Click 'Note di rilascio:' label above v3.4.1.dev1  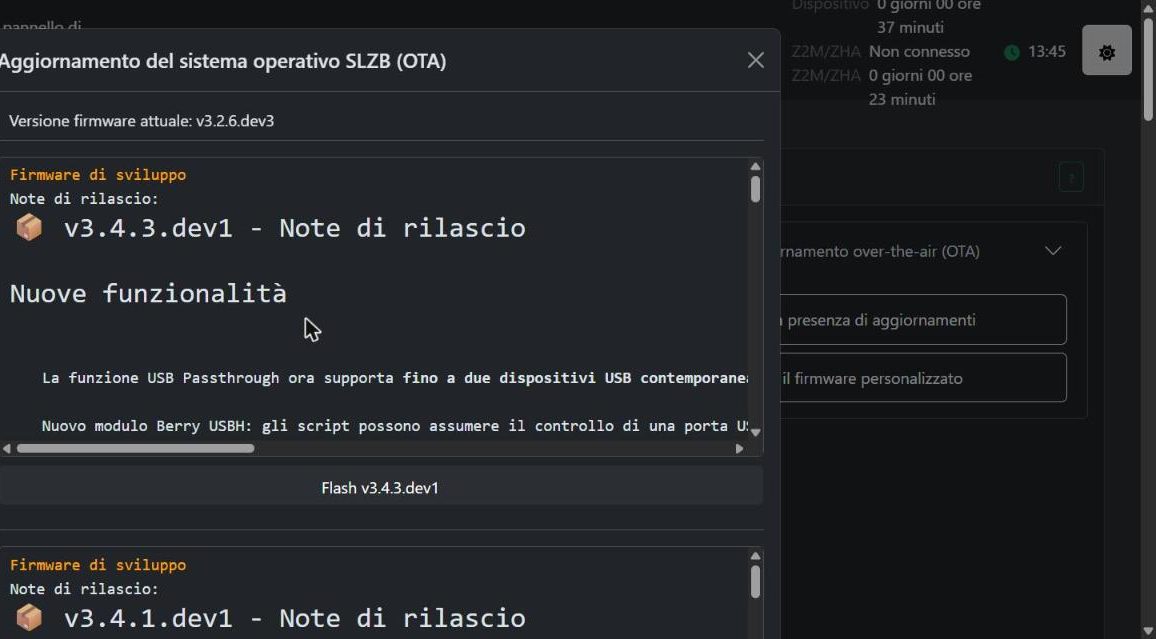coord(84,589)
